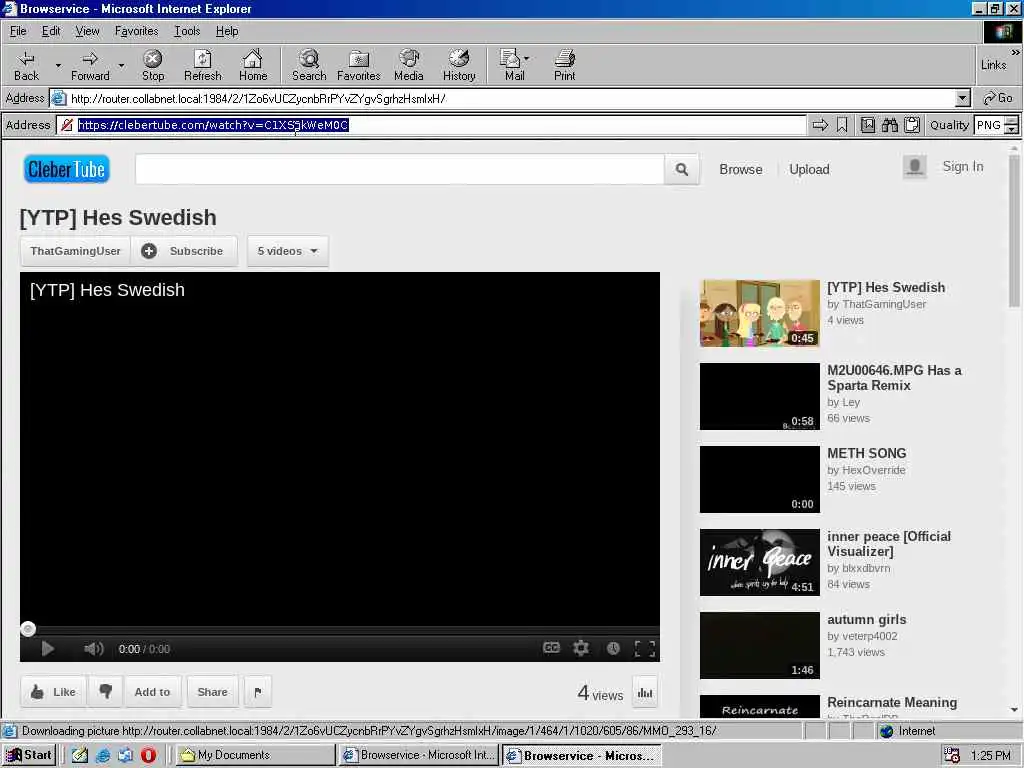Toggle closed captions in the player
Screen dimensions: 1024x768
coord(551,648)
